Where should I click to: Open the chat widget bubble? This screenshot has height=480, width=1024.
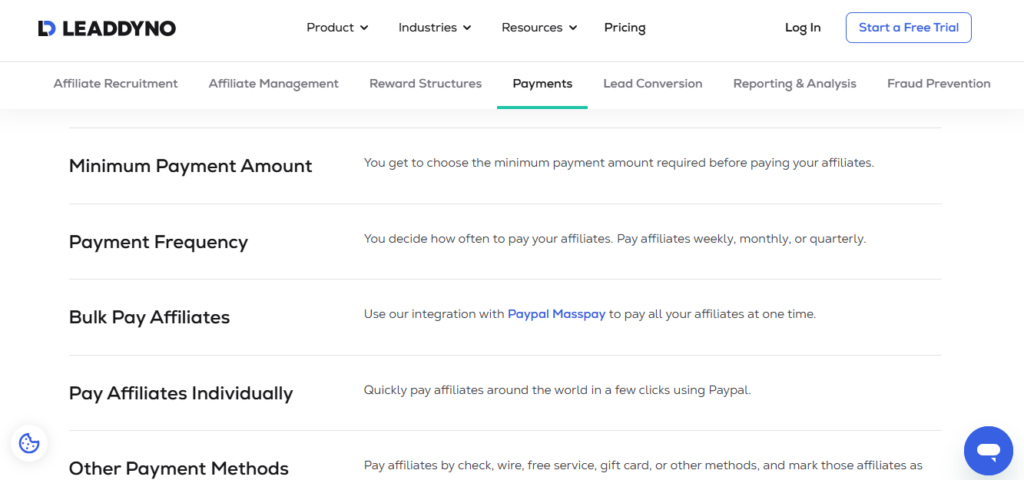[x=988, y=451]
